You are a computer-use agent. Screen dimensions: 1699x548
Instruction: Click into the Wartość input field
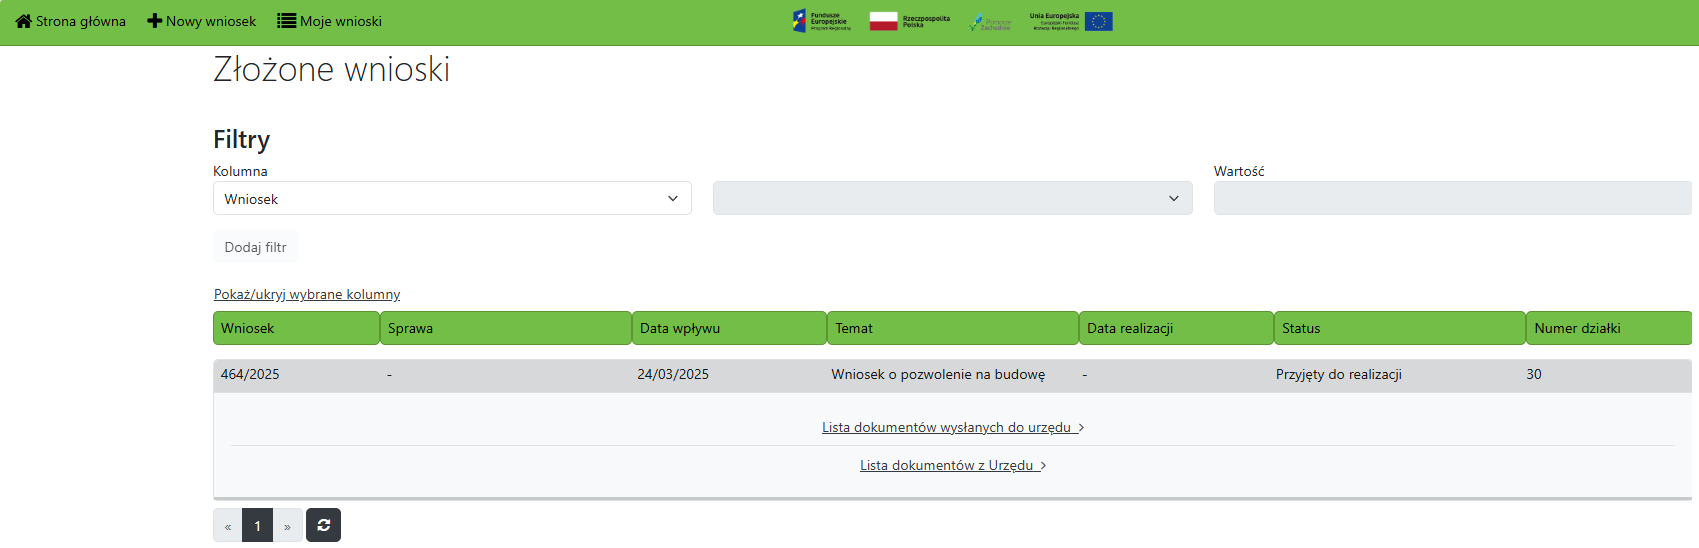click(1451, 198)
